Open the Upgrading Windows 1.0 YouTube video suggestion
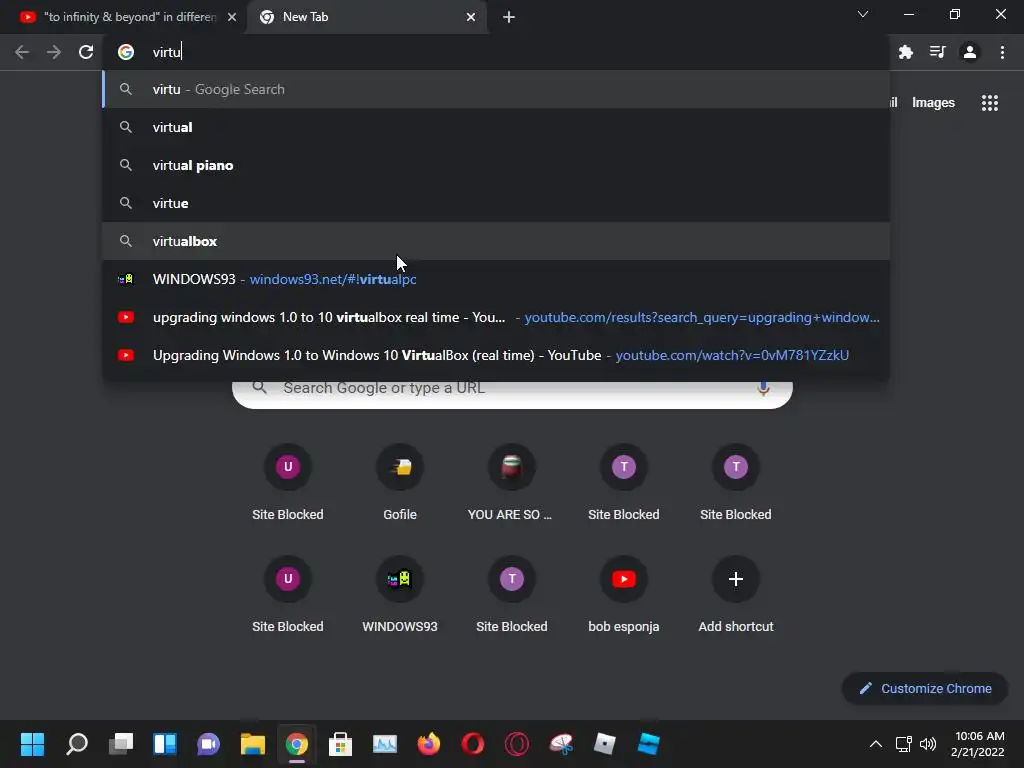The image size is (1024, 768). tap(496, 355)
